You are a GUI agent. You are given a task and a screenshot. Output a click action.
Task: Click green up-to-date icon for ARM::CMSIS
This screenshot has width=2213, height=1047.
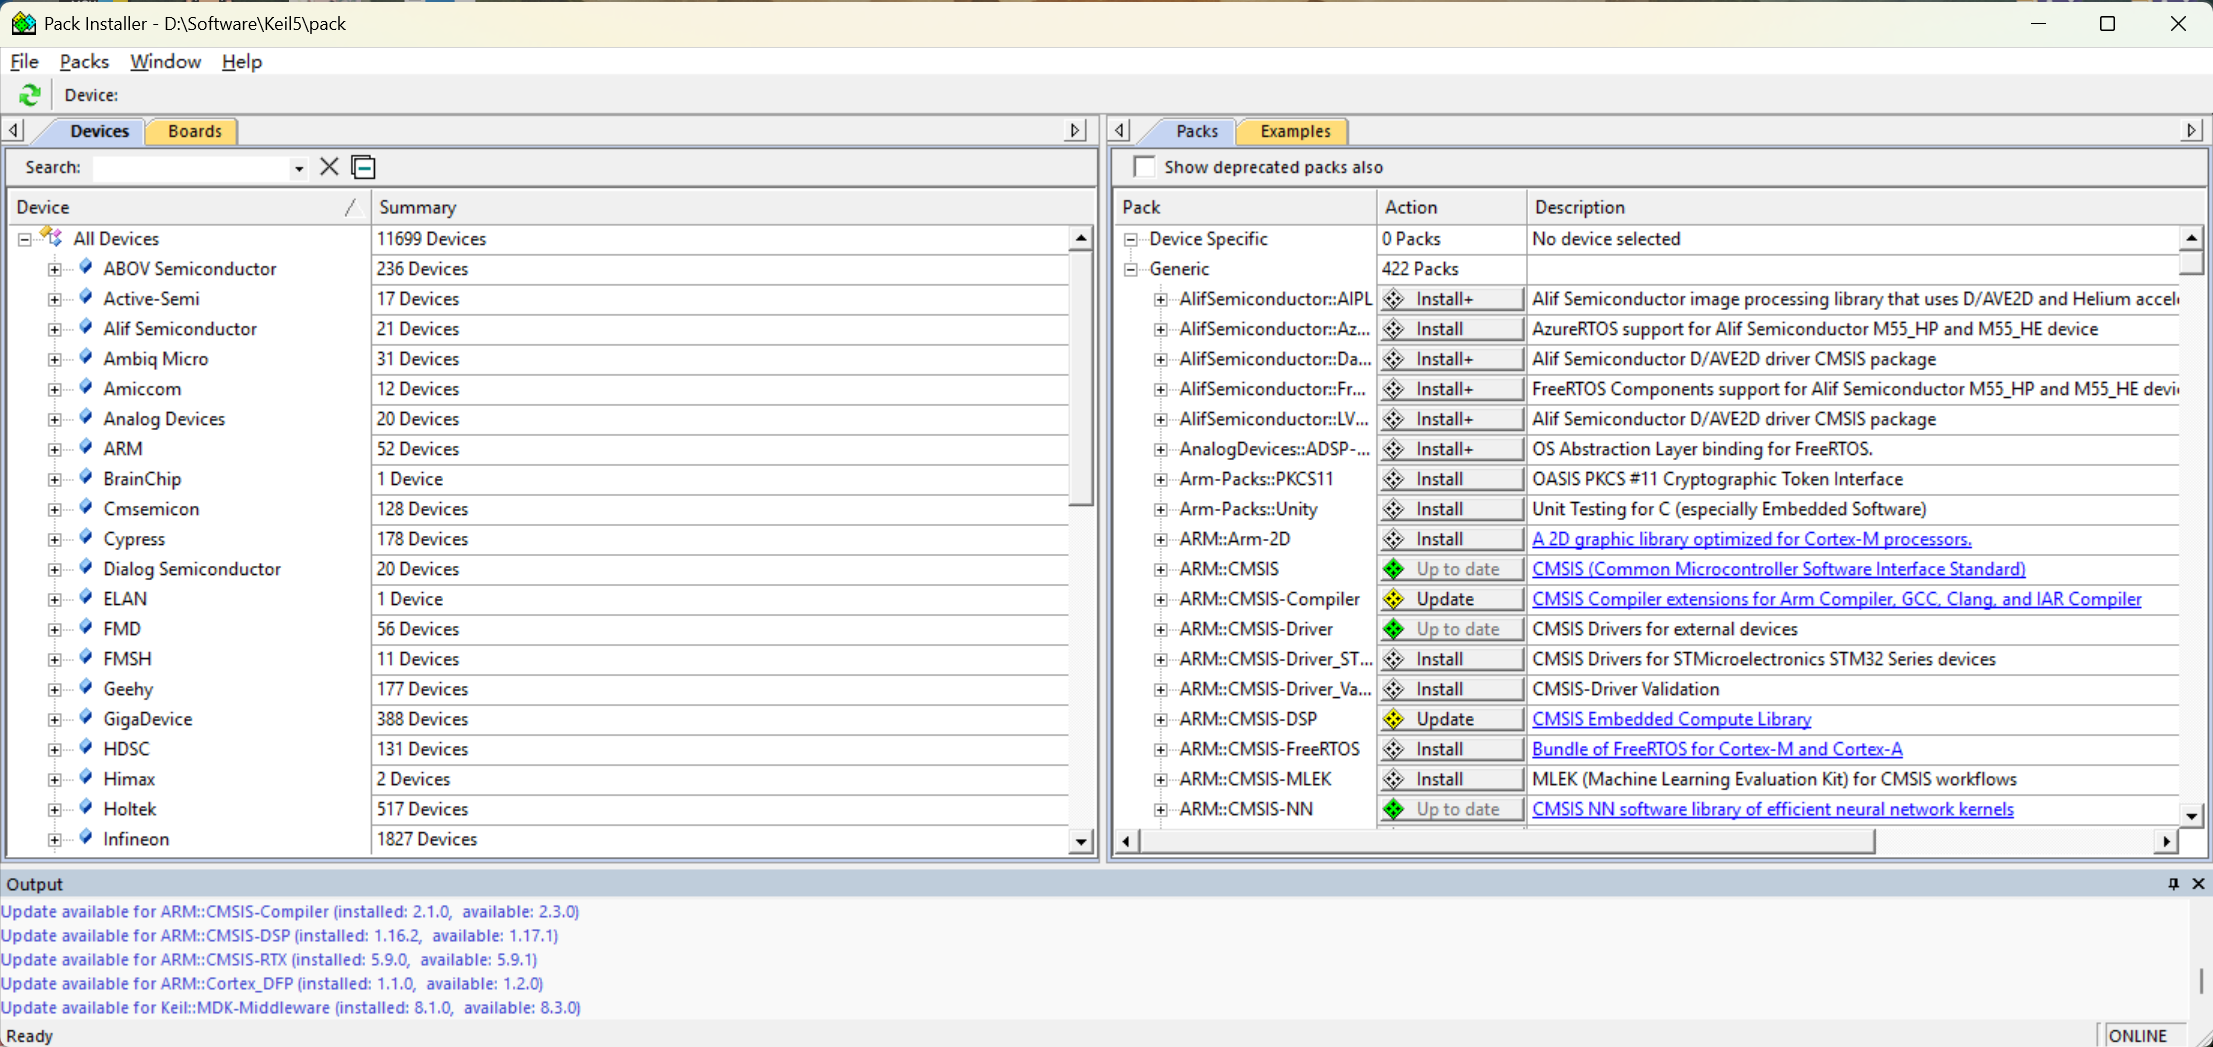tap(1394, 569)
